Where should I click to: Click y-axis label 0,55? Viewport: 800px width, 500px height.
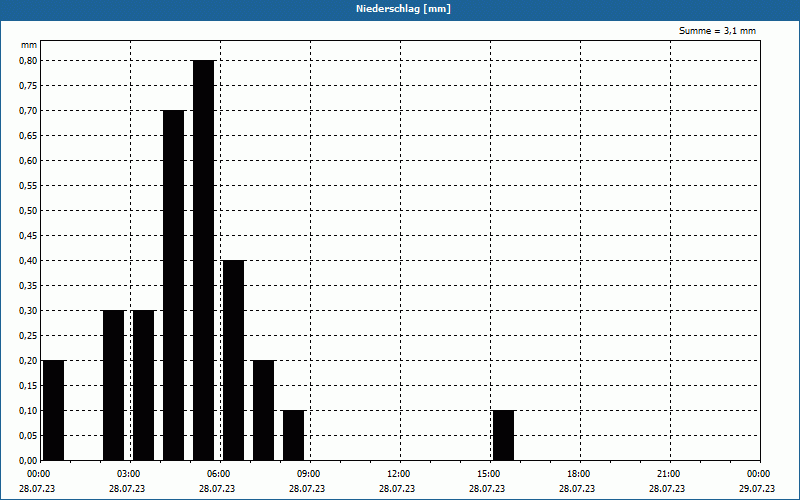click(x=28, y=186)
